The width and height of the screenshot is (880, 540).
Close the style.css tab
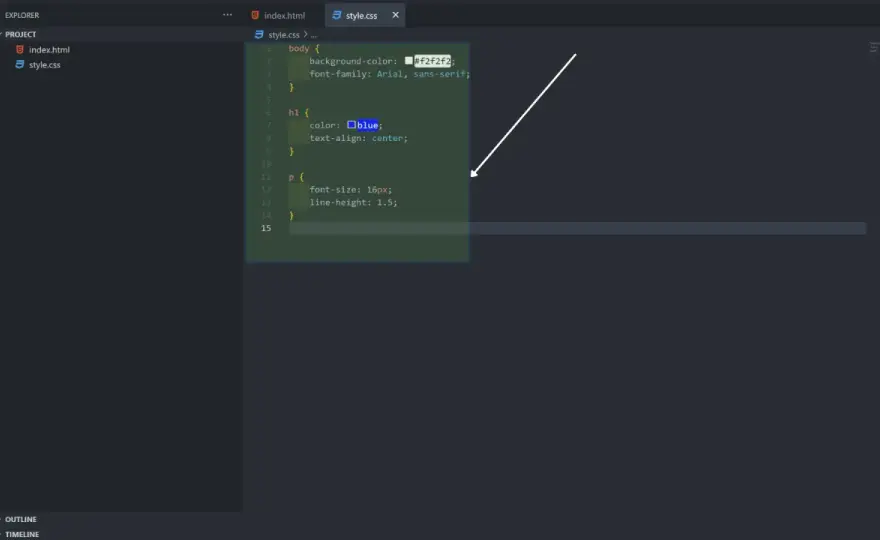396,15
